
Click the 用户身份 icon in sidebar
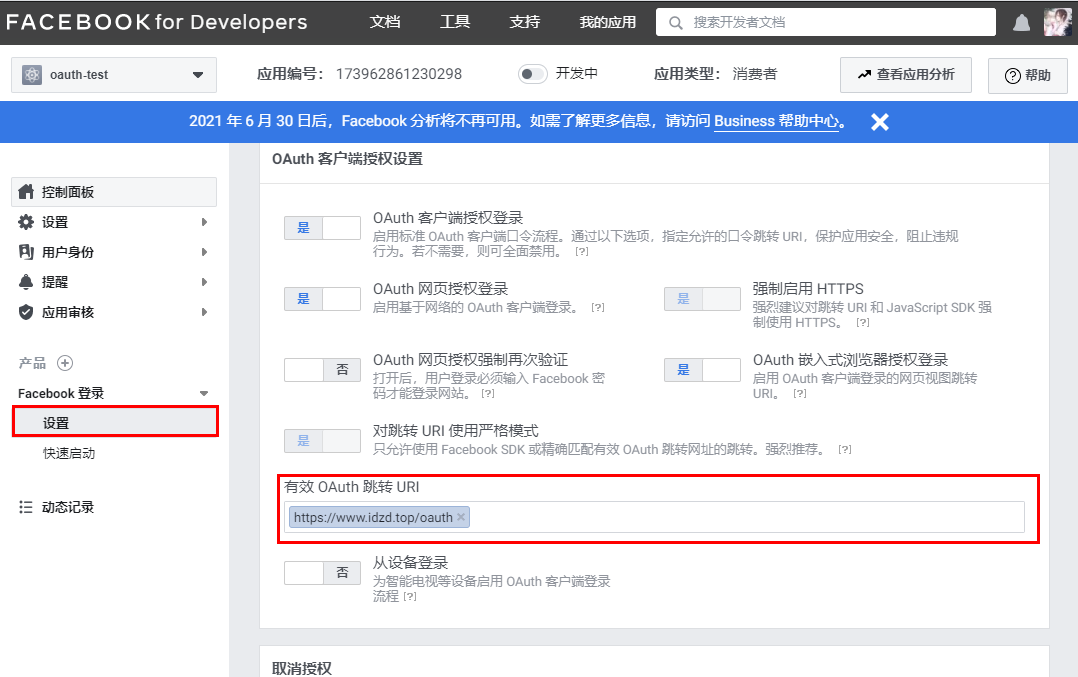point(26,252)
